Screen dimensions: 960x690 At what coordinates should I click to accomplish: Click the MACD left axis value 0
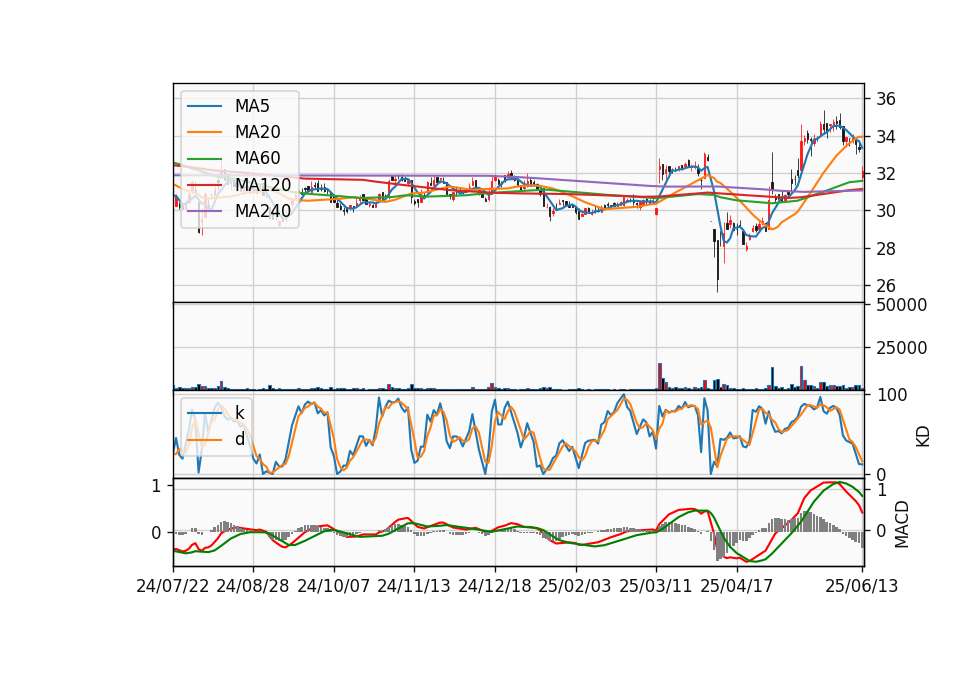click(x=156, y=533)
